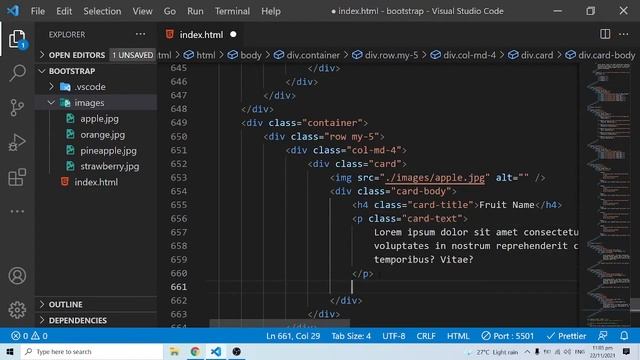Click the Windows search box

(x=92, y=351)
